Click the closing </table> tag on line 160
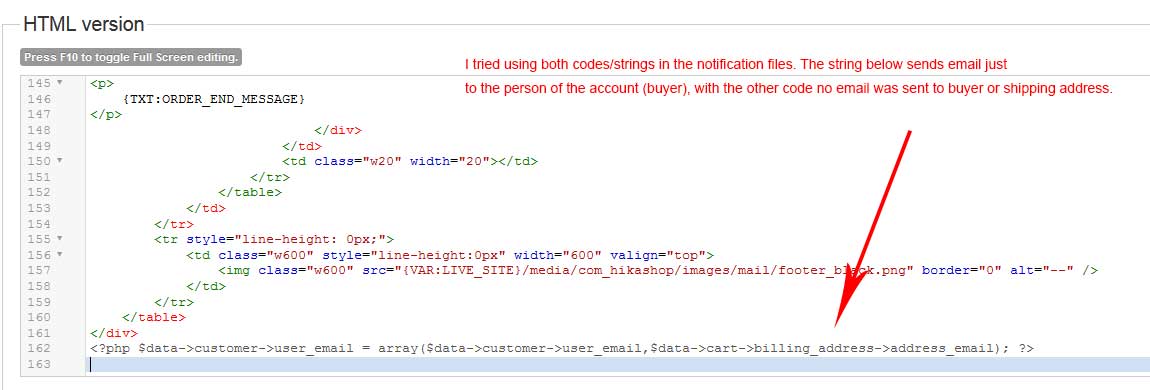1150x390 pixels. pyautogui.click(x=154, y=317)
